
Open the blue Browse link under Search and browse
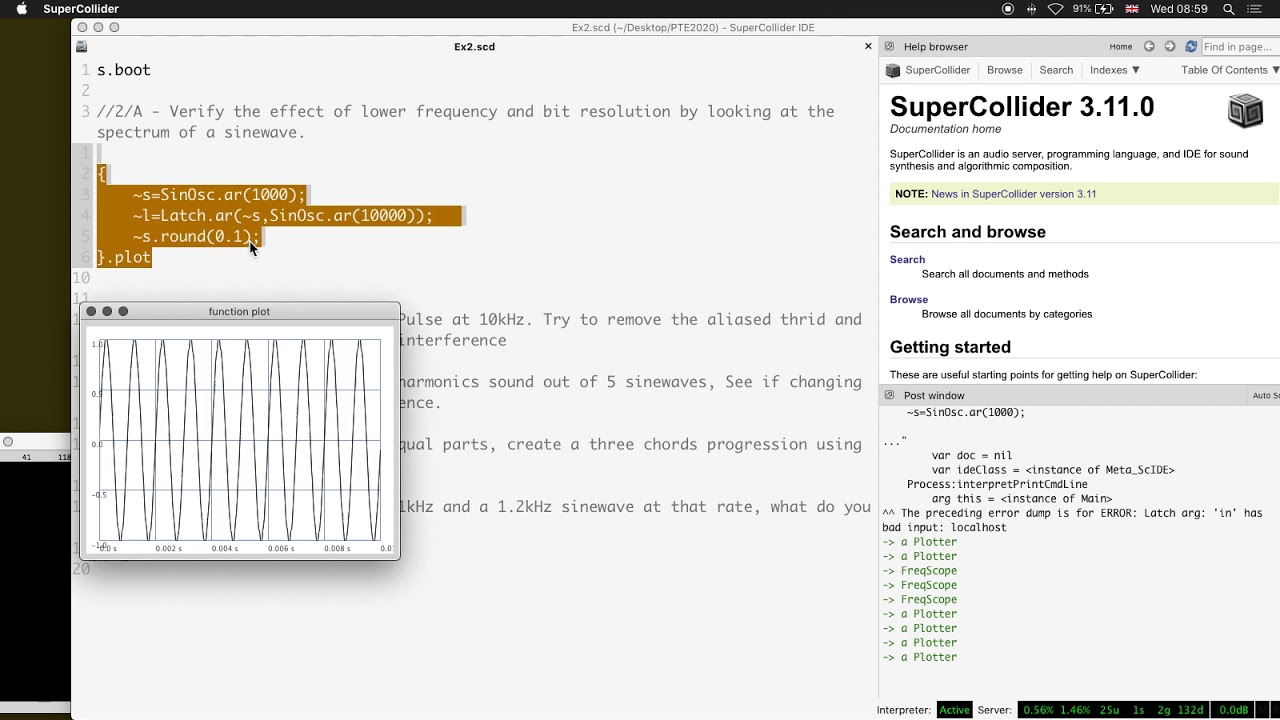pos(909,300)
